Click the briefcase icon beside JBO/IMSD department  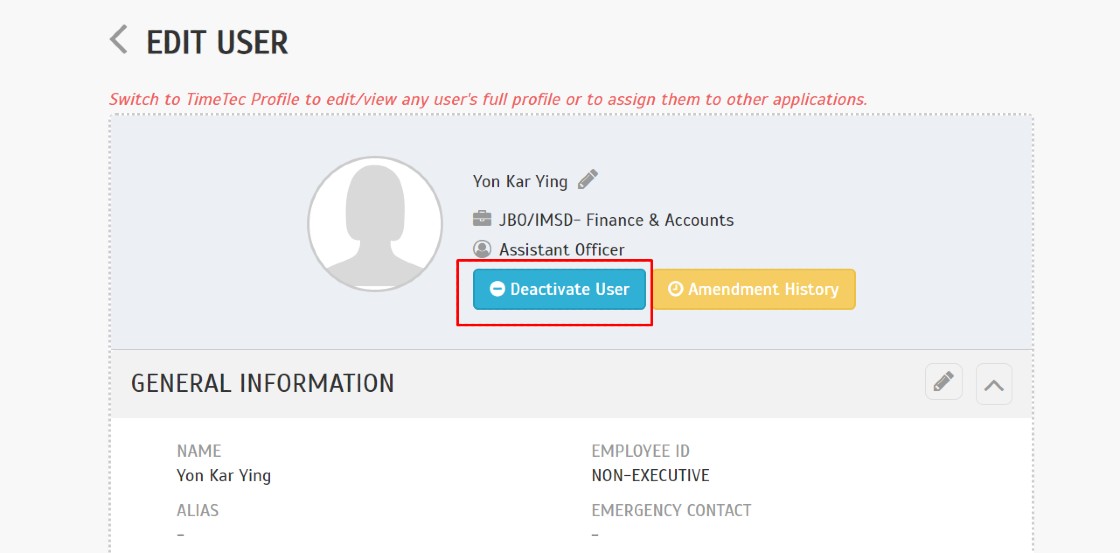(482, 218)
